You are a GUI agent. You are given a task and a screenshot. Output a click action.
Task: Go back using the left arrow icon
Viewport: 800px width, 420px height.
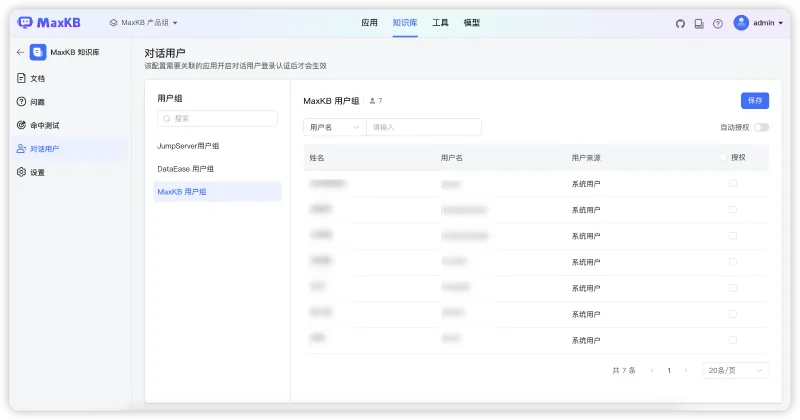20,52
